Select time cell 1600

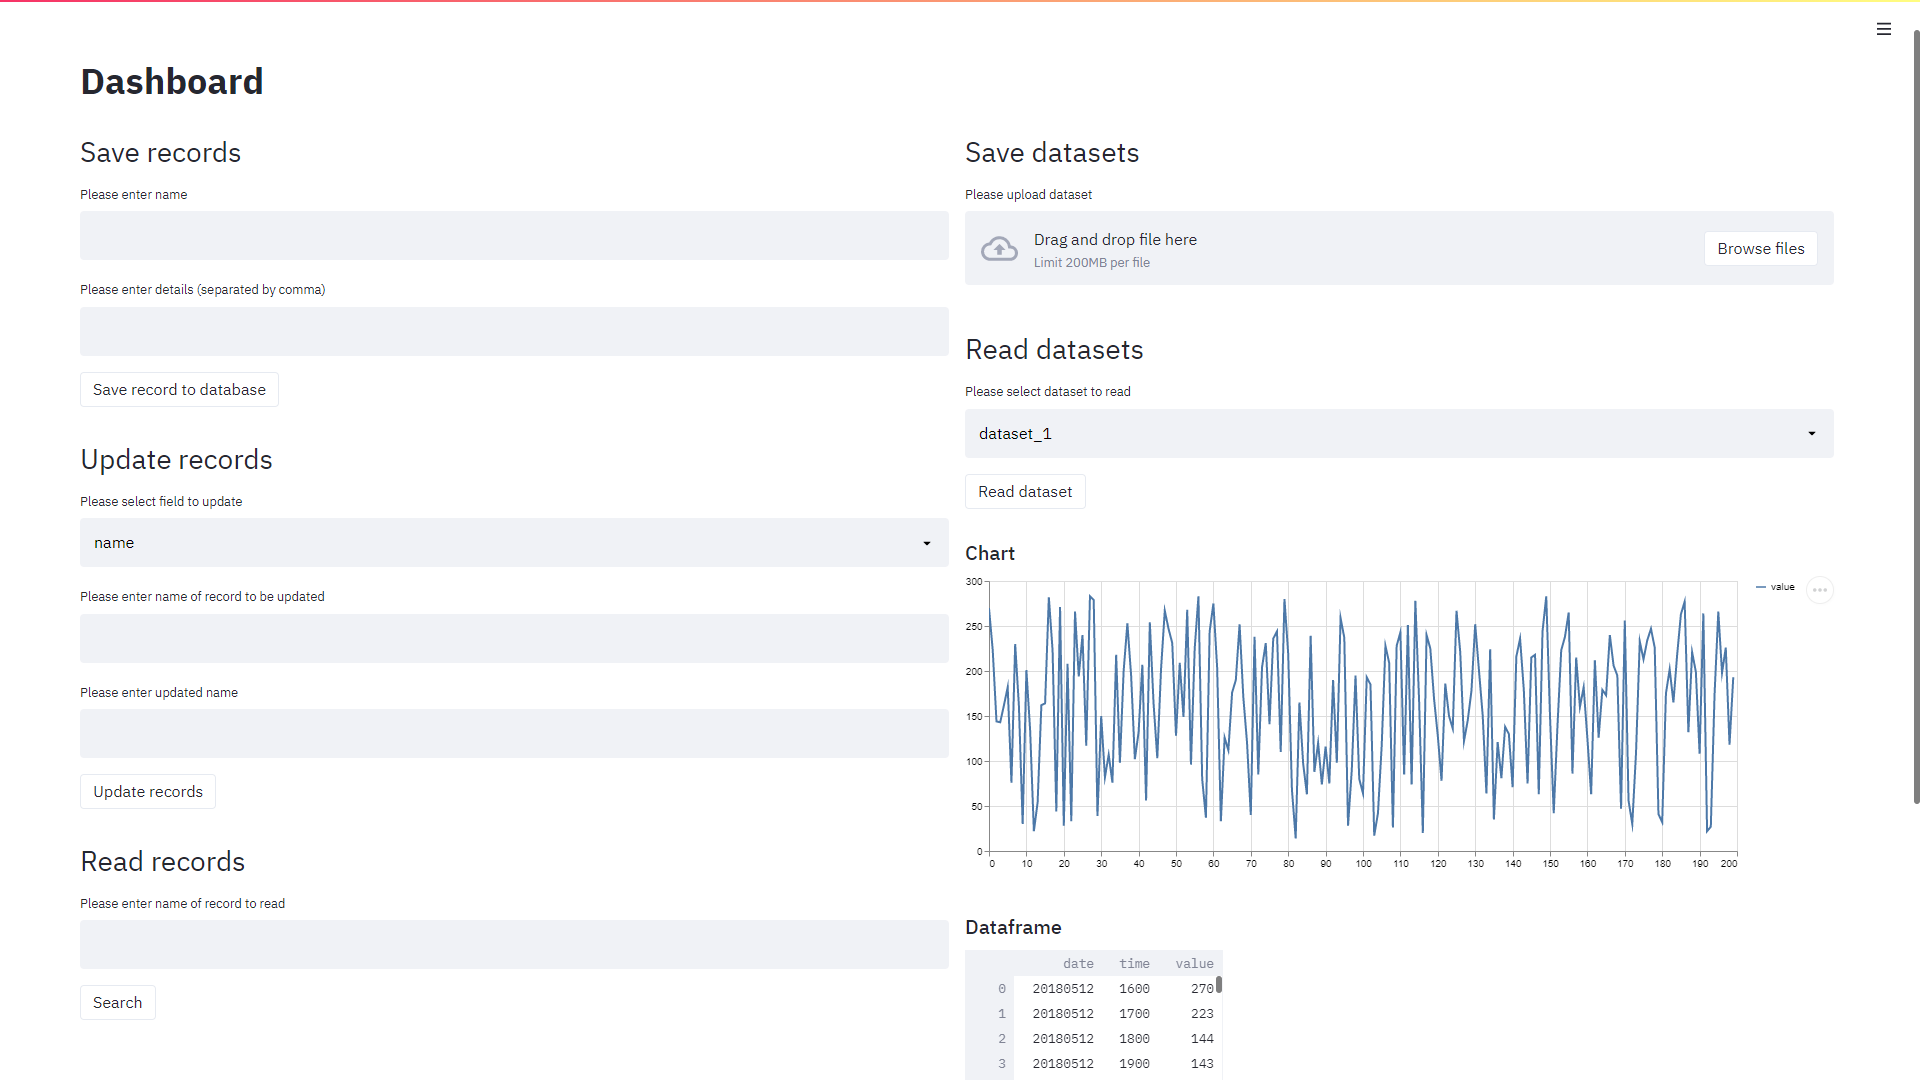click(1131, 989)
